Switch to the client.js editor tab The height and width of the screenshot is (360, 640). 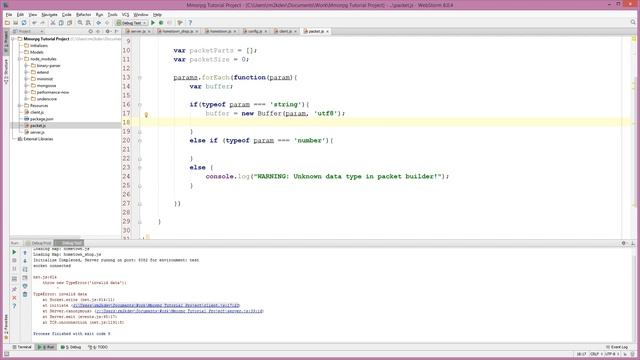pos(285,31)
